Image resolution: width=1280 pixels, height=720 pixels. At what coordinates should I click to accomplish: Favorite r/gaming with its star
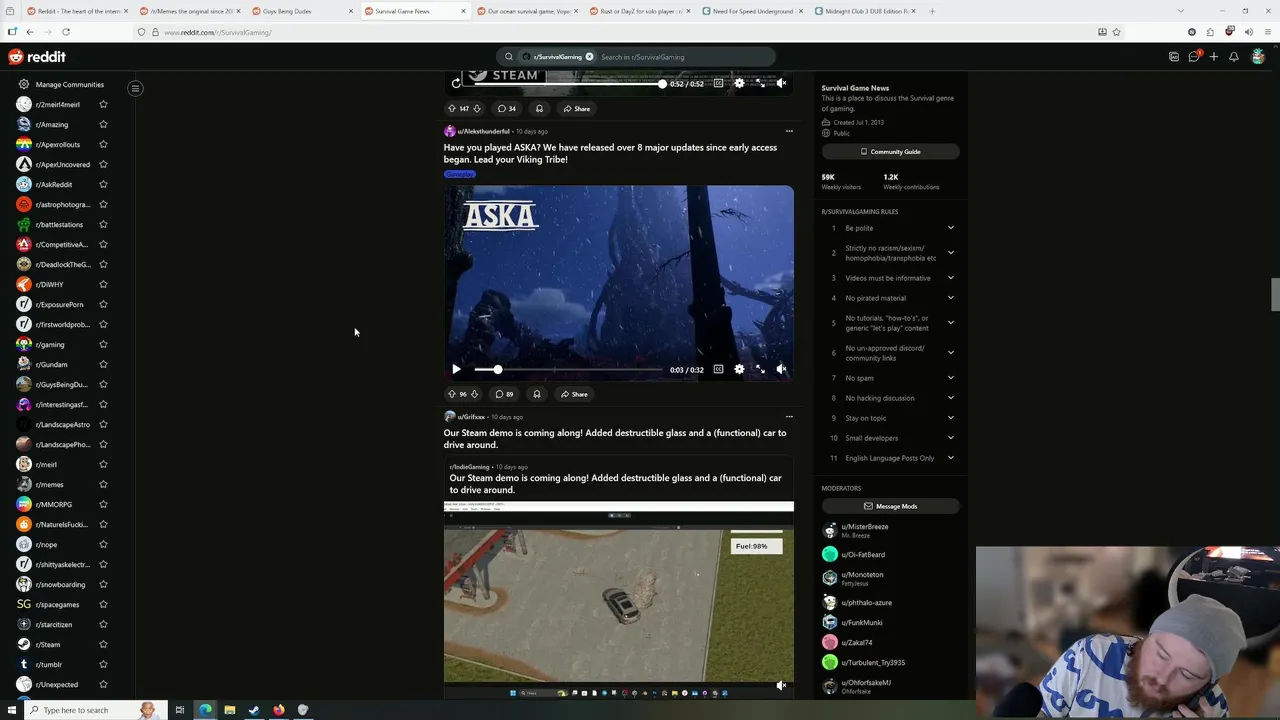point(103,344)
